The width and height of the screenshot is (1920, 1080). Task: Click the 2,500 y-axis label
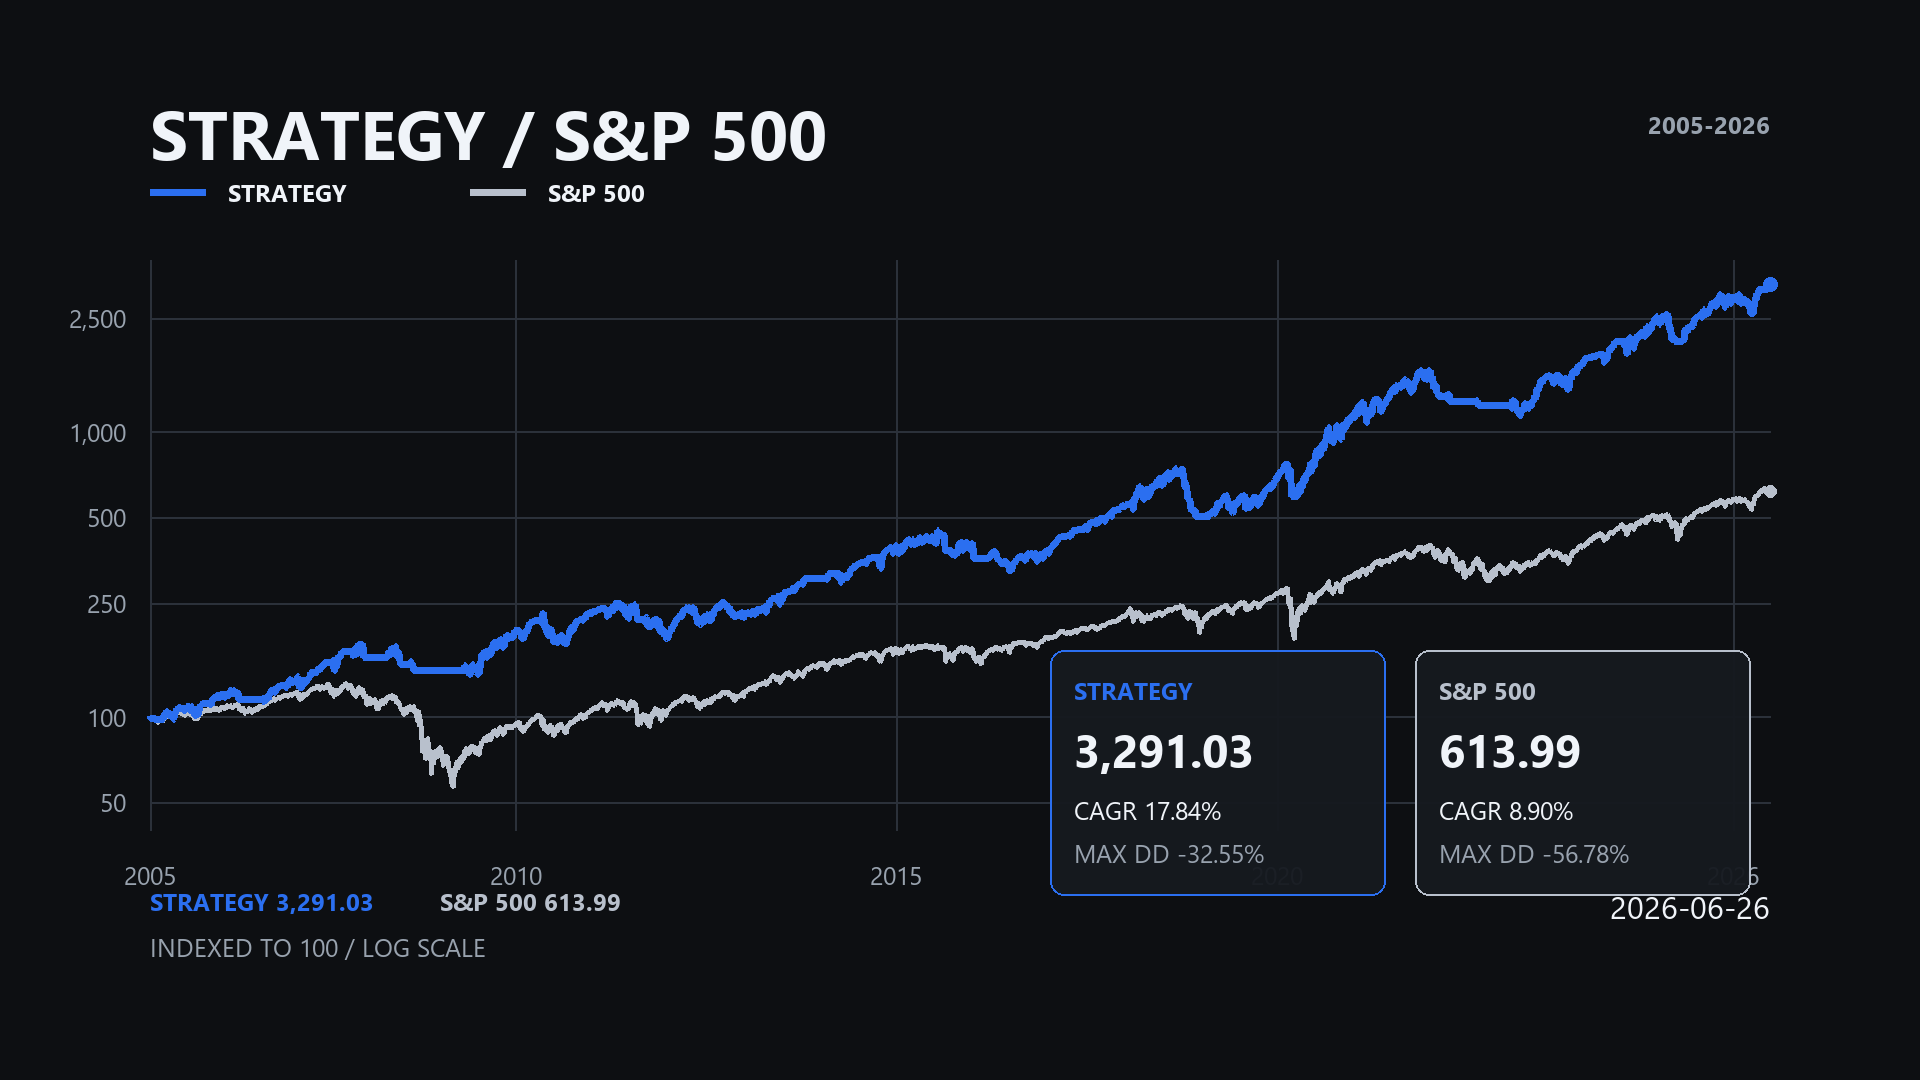pos(98,320)
